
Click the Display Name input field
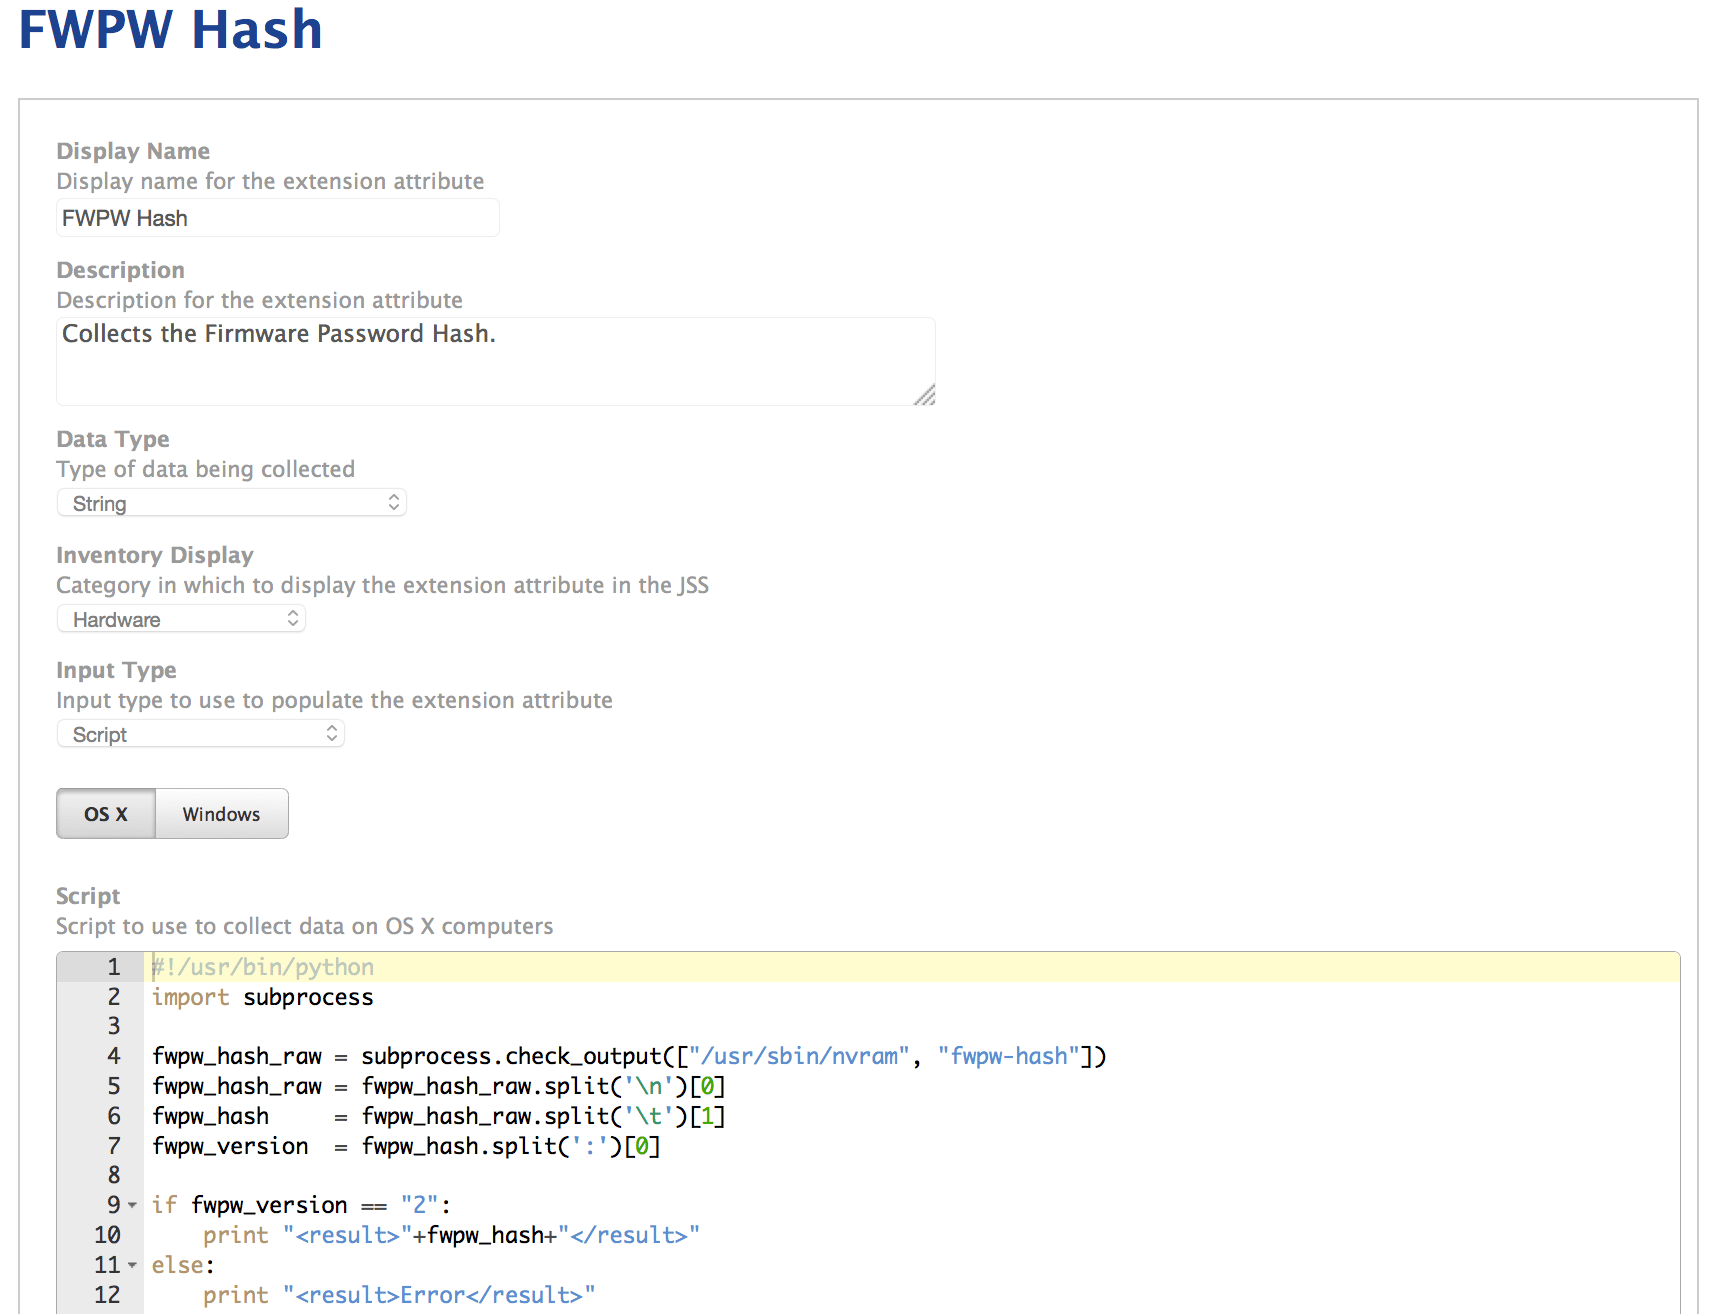tap(277, 218)
